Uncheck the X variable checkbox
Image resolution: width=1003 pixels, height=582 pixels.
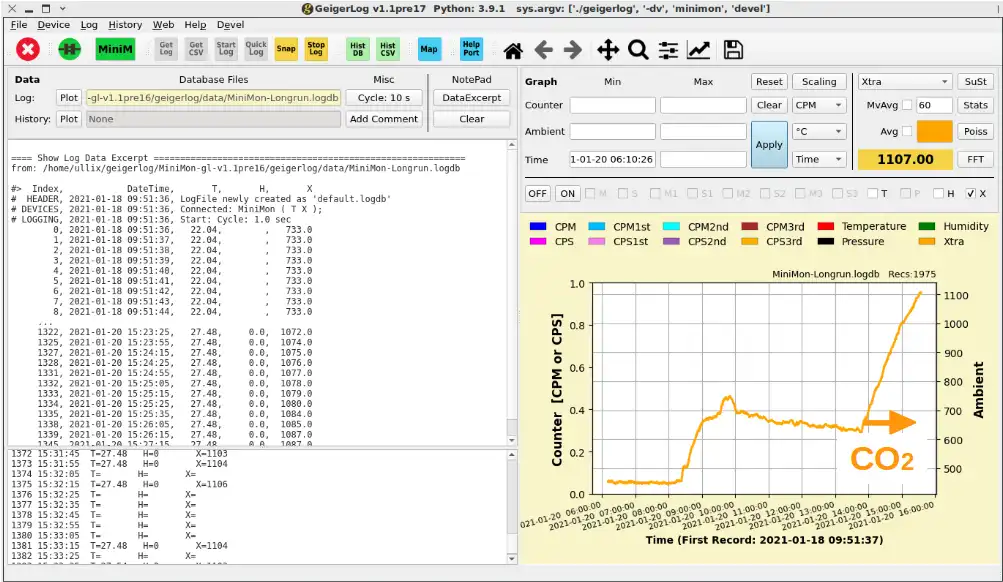970,193
